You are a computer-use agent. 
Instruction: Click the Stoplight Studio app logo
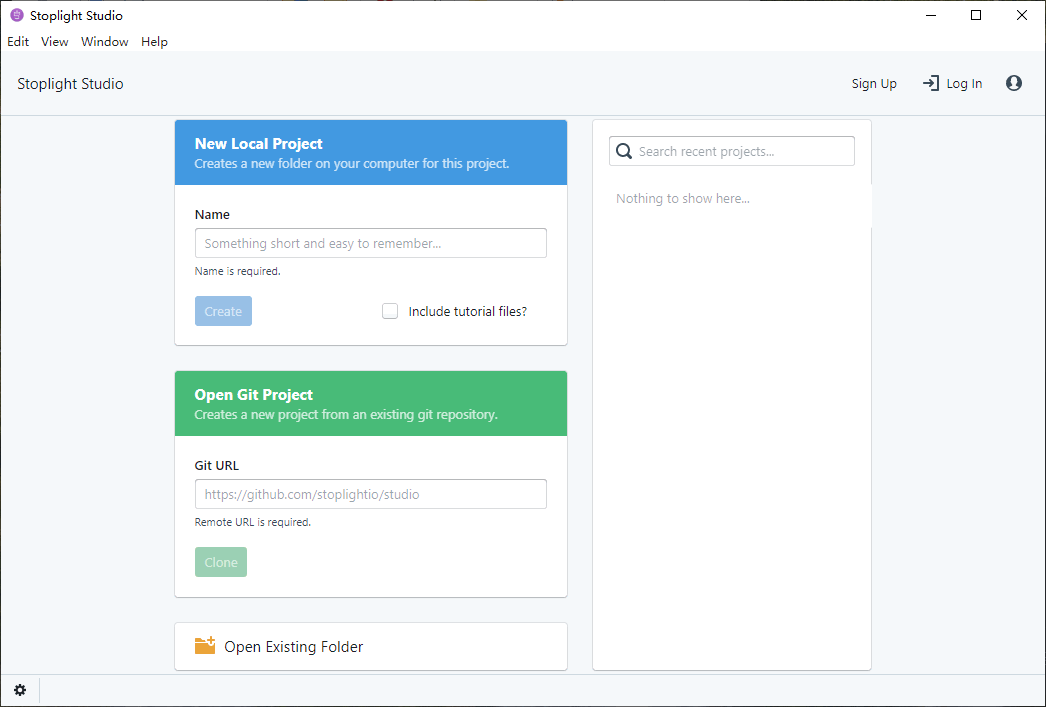tap(16, 15)
